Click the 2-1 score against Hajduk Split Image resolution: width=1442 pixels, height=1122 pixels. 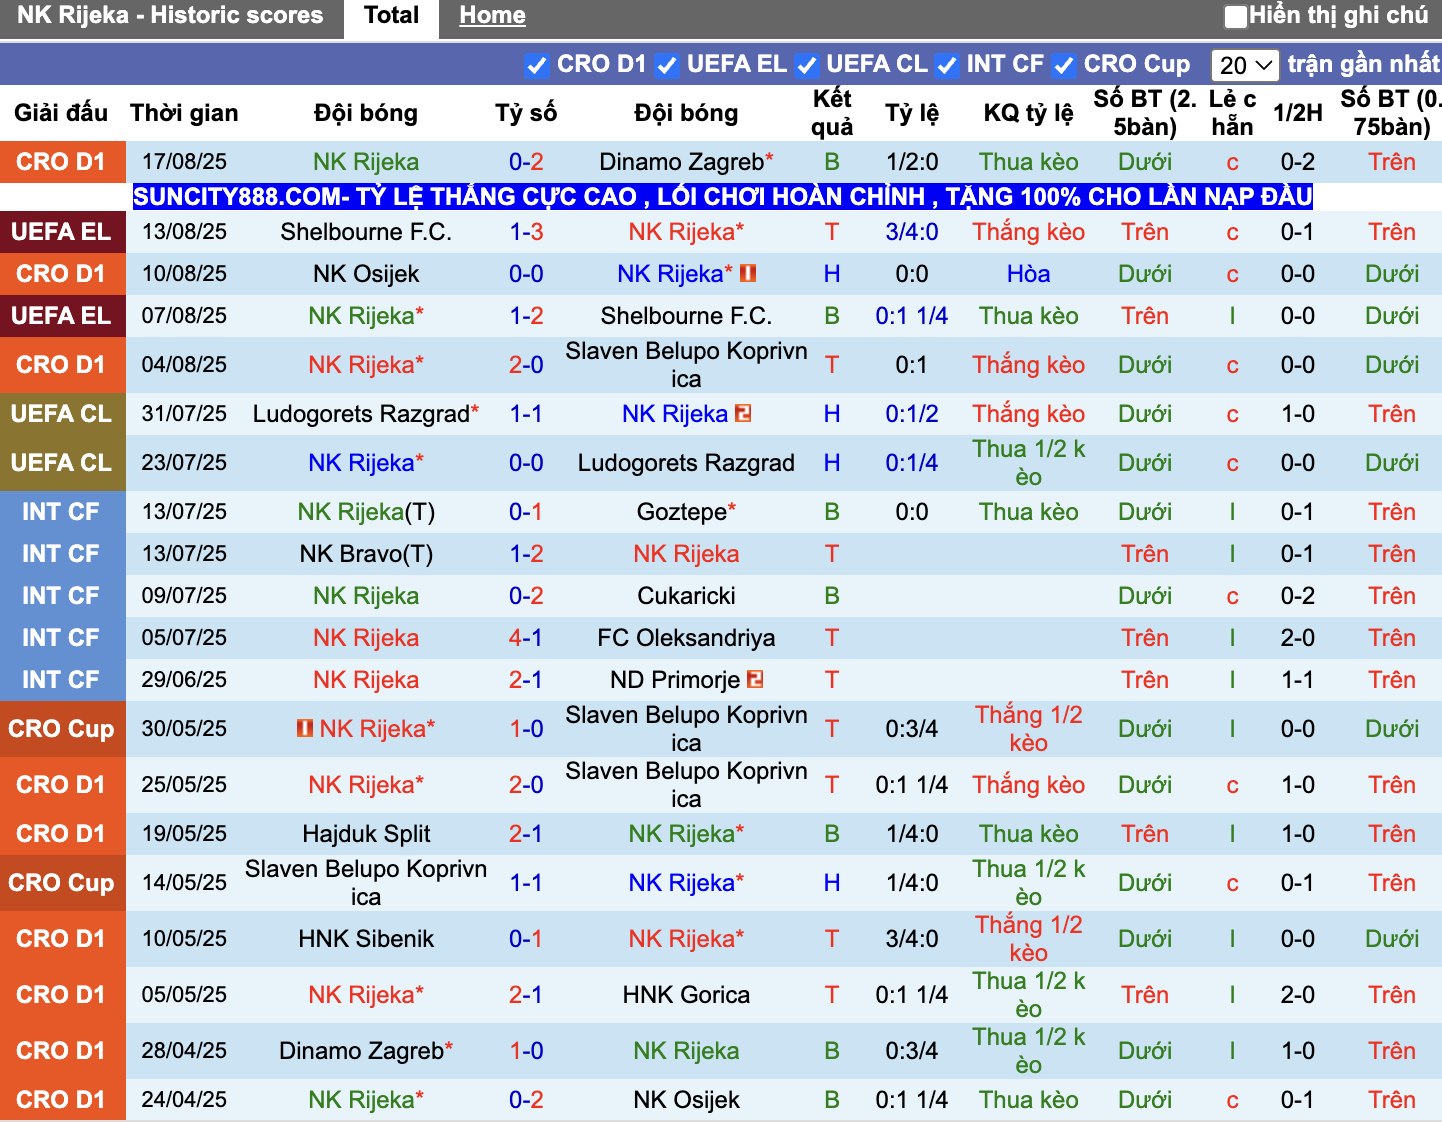point(526,834)
